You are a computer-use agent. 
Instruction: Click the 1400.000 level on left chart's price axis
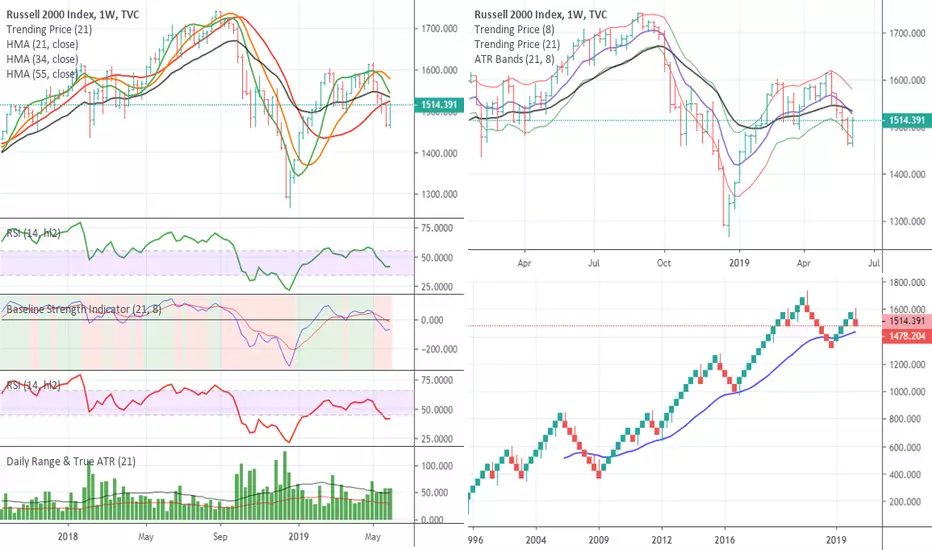439,153
